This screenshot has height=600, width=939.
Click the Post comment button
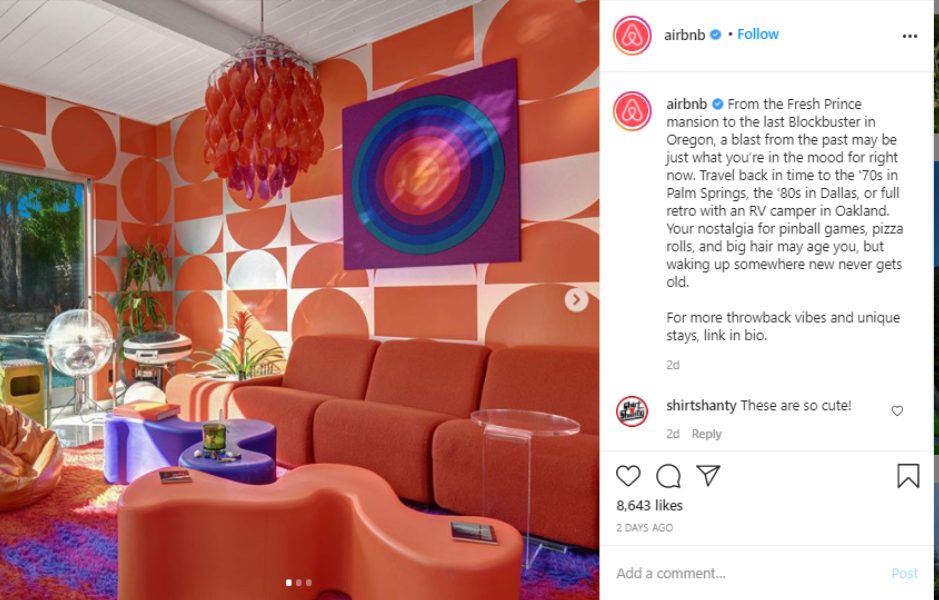[x=904, y=573]
